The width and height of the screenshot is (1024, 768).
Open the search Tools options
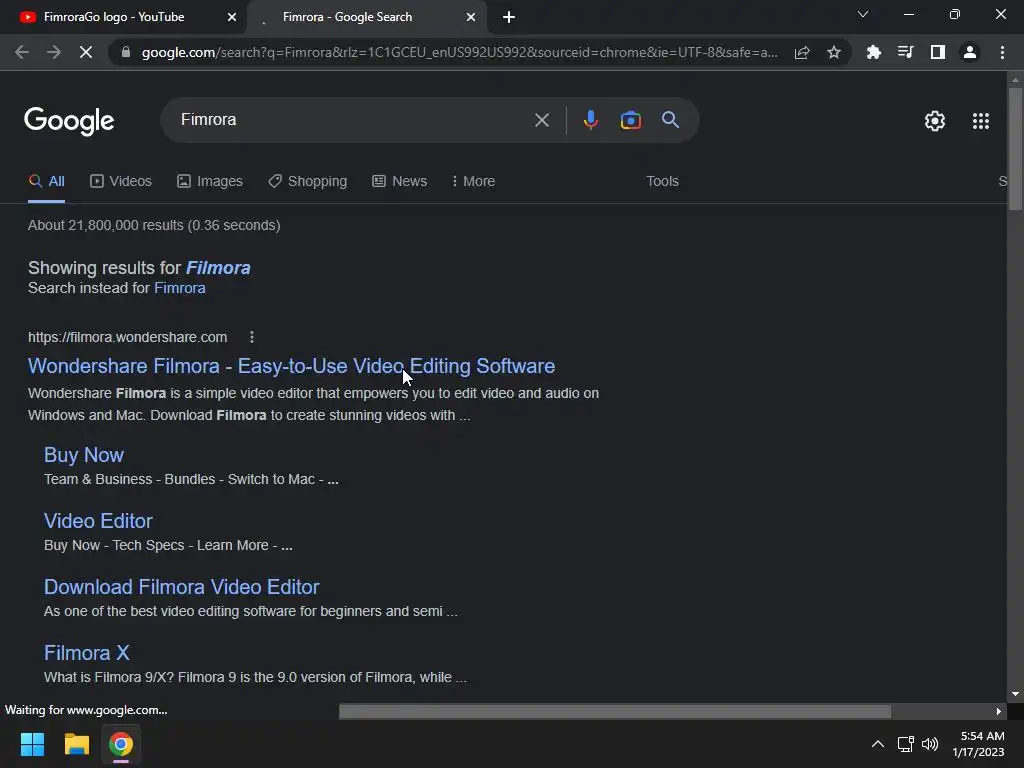tap(662, 182)
